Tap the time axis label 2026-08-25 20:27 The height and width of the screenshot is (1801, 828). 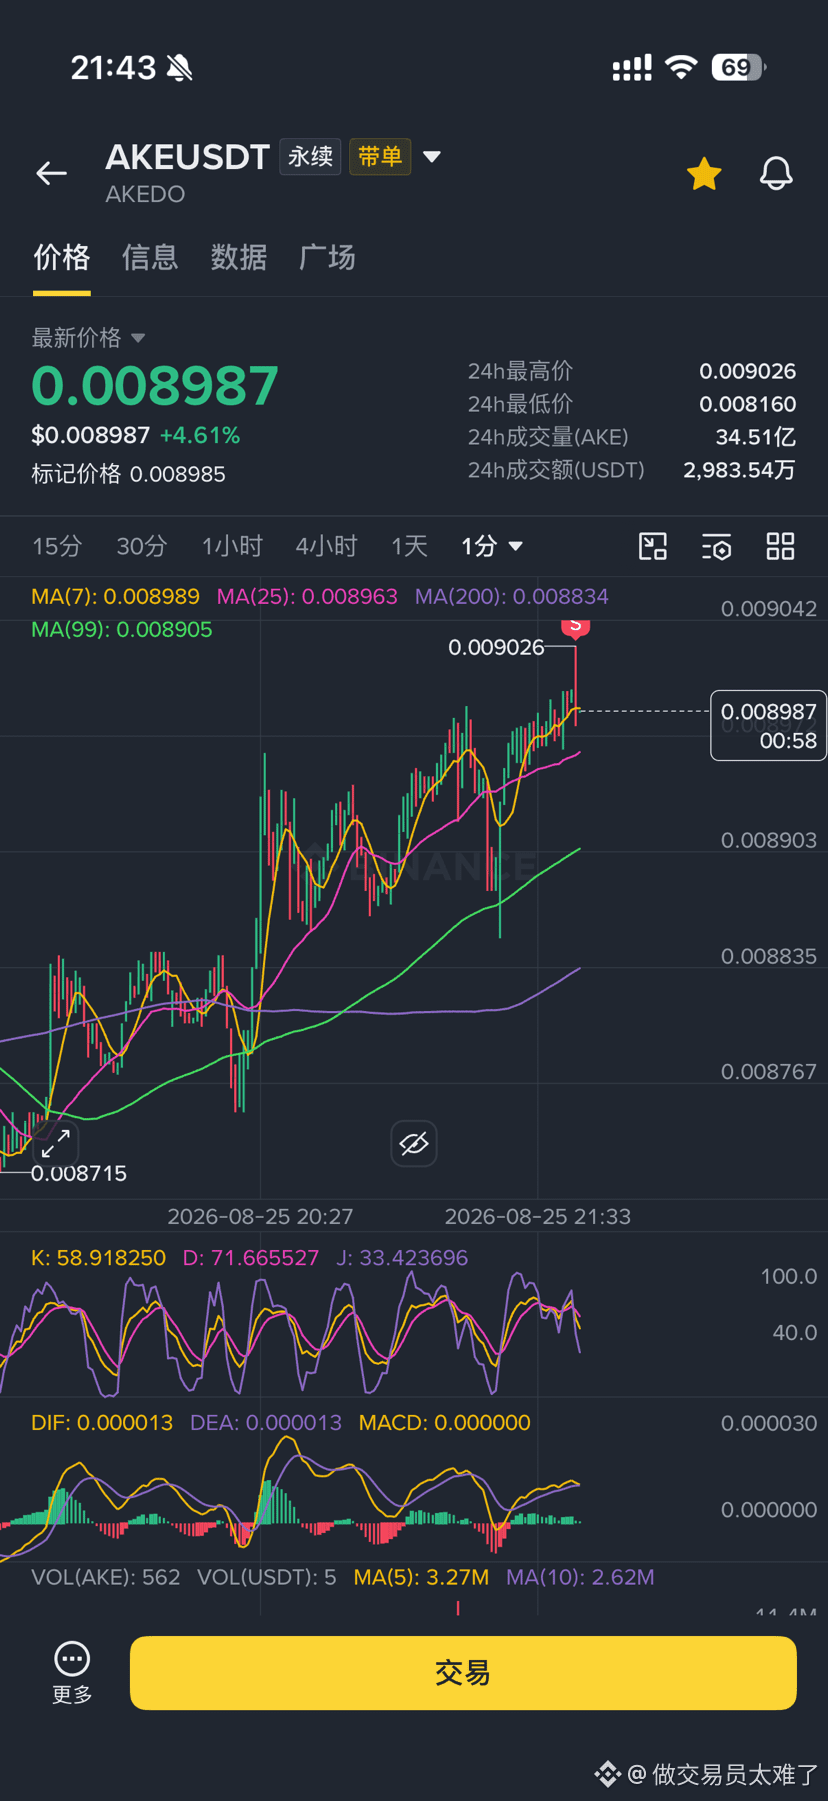[260, 1217]
